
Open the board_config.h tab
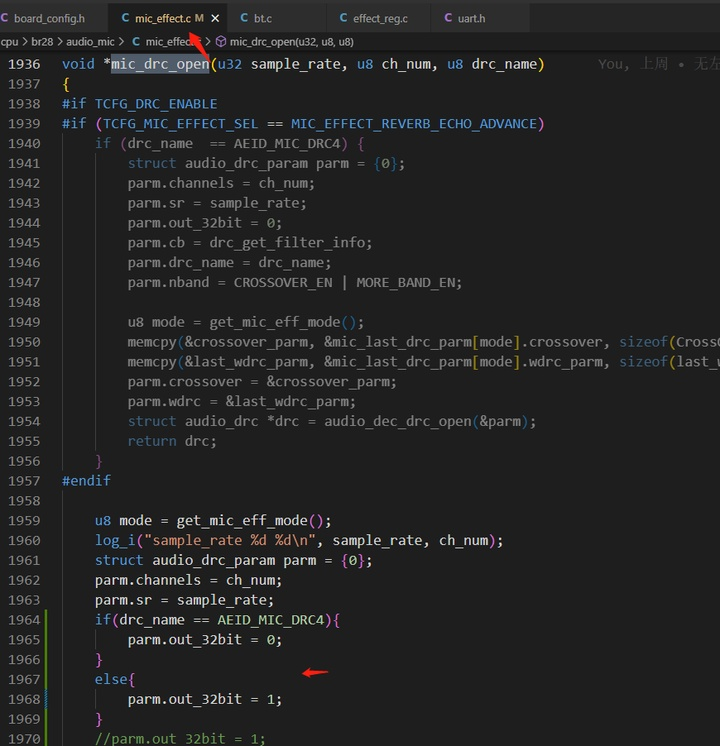tap(49, 19)
